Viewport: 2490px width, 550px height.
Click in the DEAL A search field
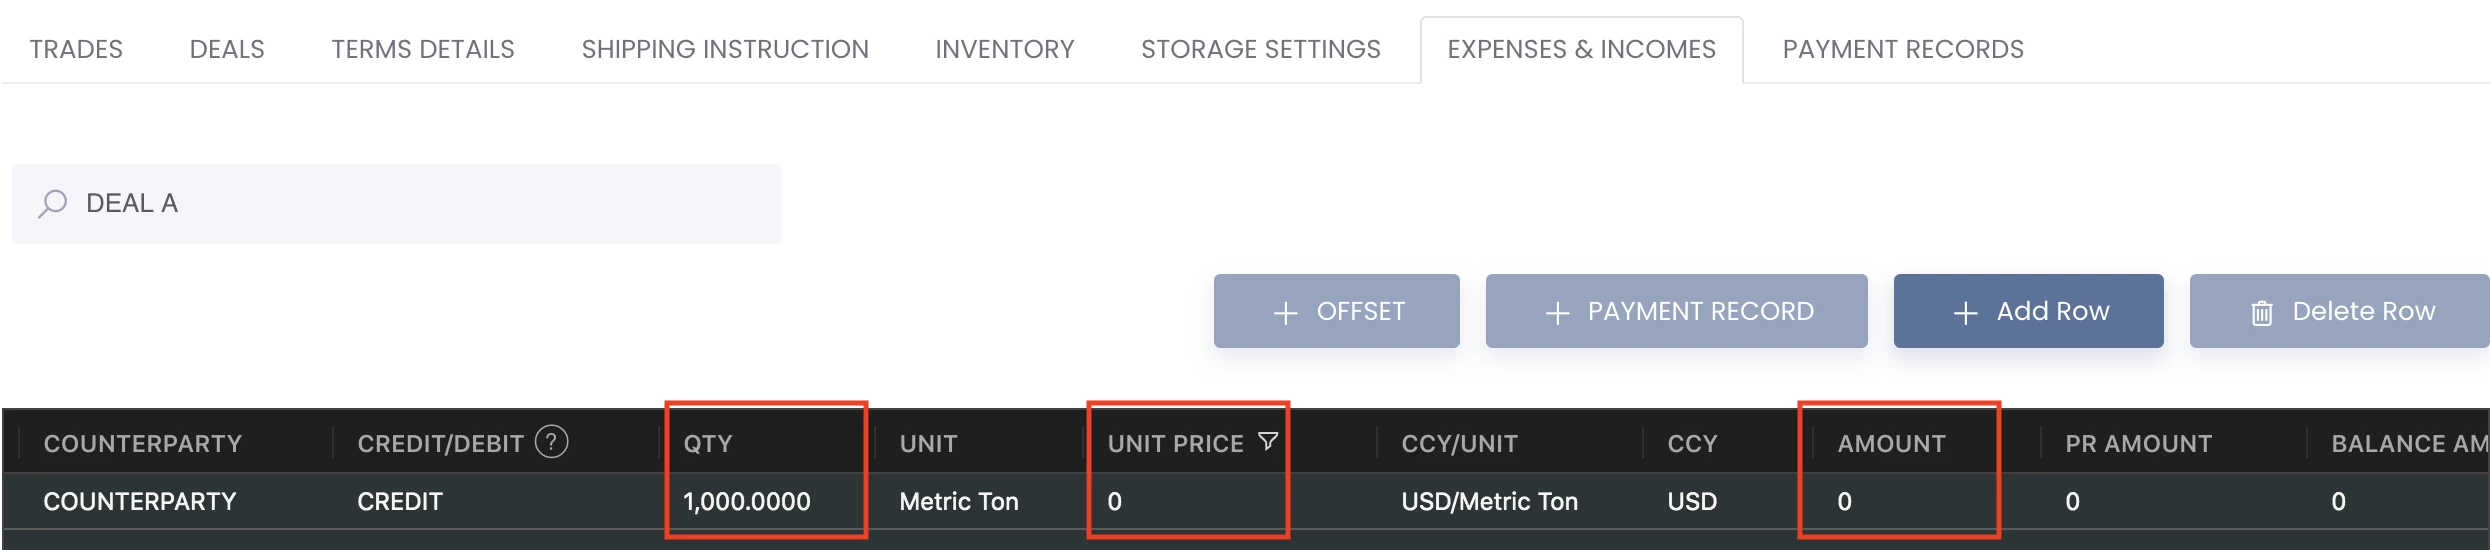tap(397, 204)
